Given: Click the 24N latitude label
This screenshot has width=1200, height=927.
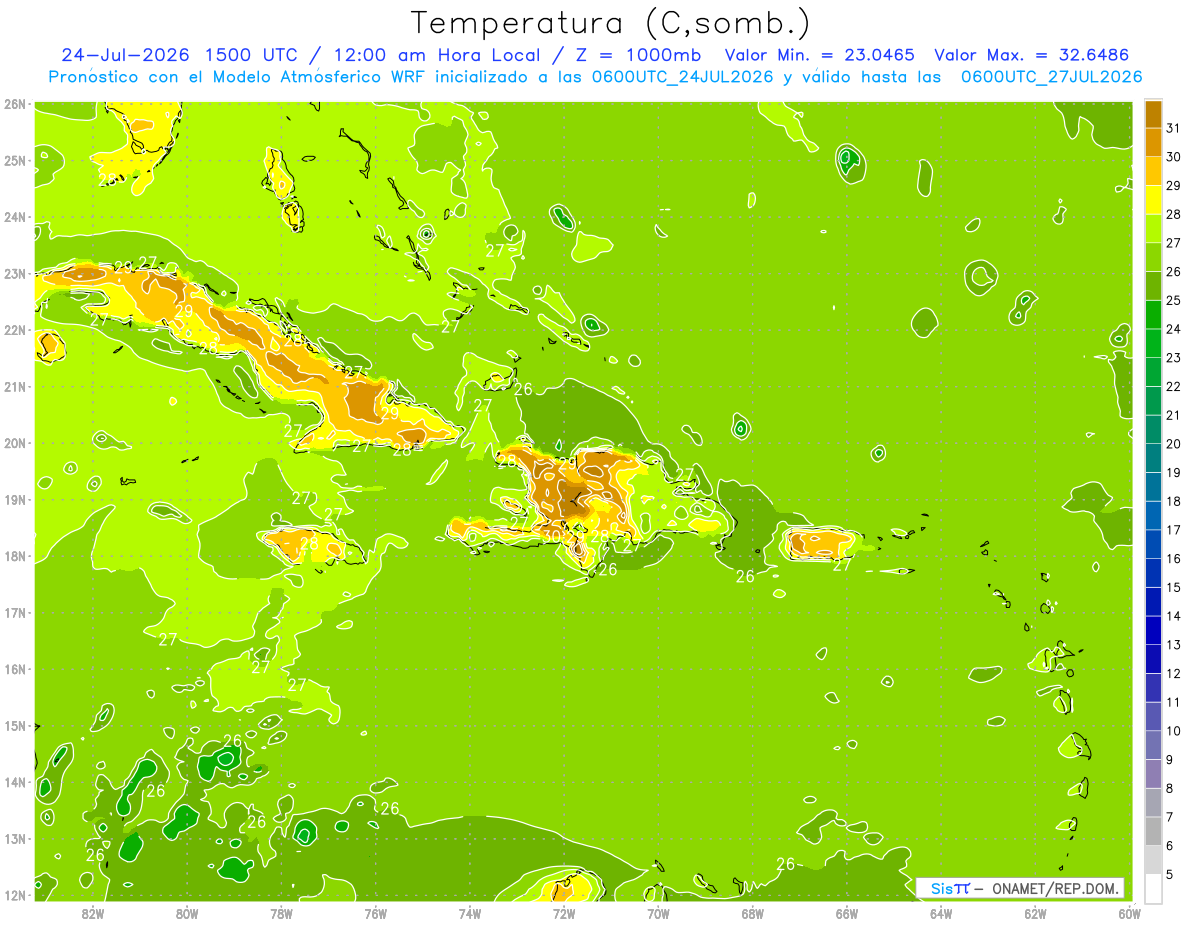Looking at the screenshot, I should (14, 217).
